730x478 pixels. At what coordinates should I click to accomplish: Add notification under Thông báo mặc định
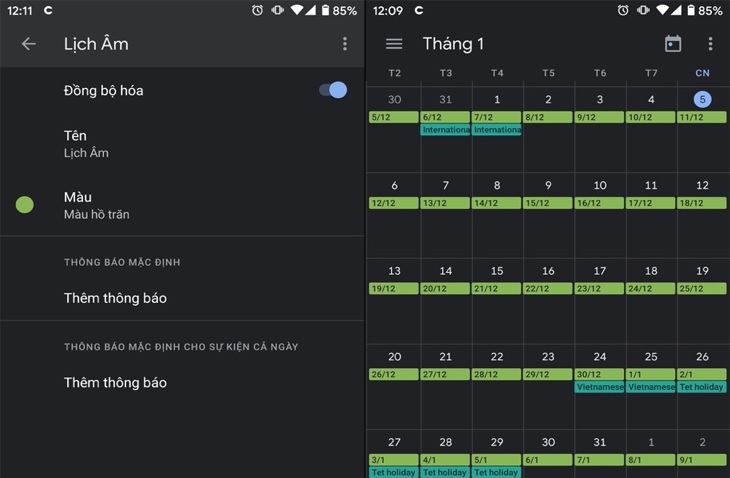click(x=115, y=298)
